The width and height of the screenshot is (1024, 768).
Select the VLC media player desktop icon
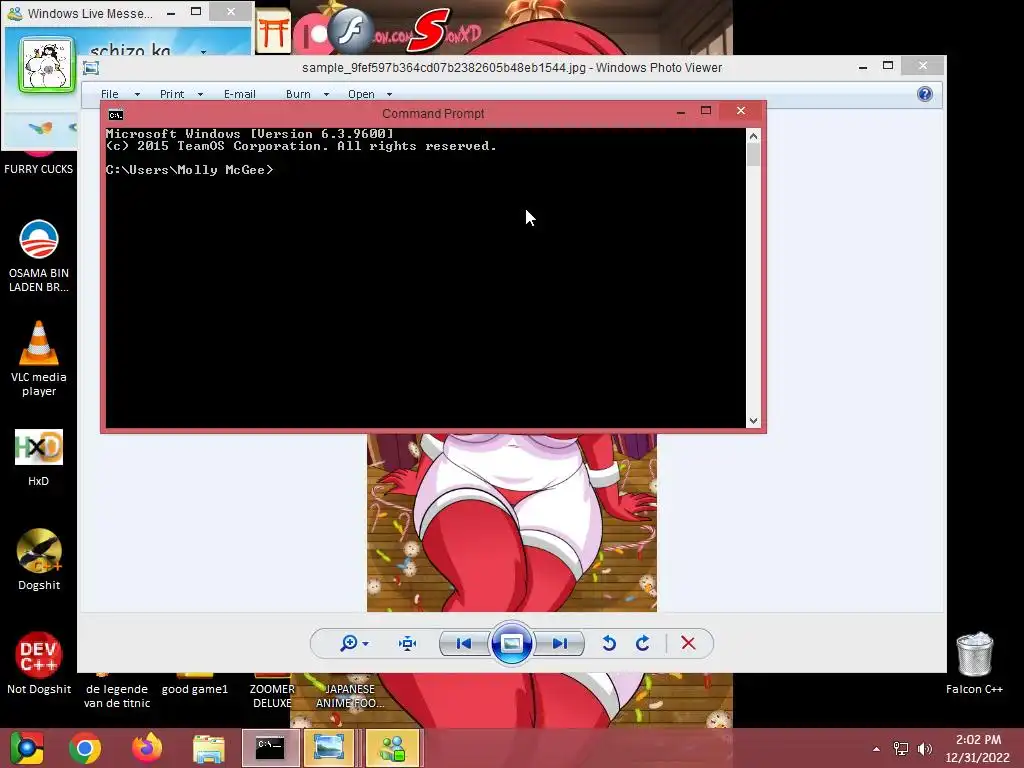coord(39,359)
